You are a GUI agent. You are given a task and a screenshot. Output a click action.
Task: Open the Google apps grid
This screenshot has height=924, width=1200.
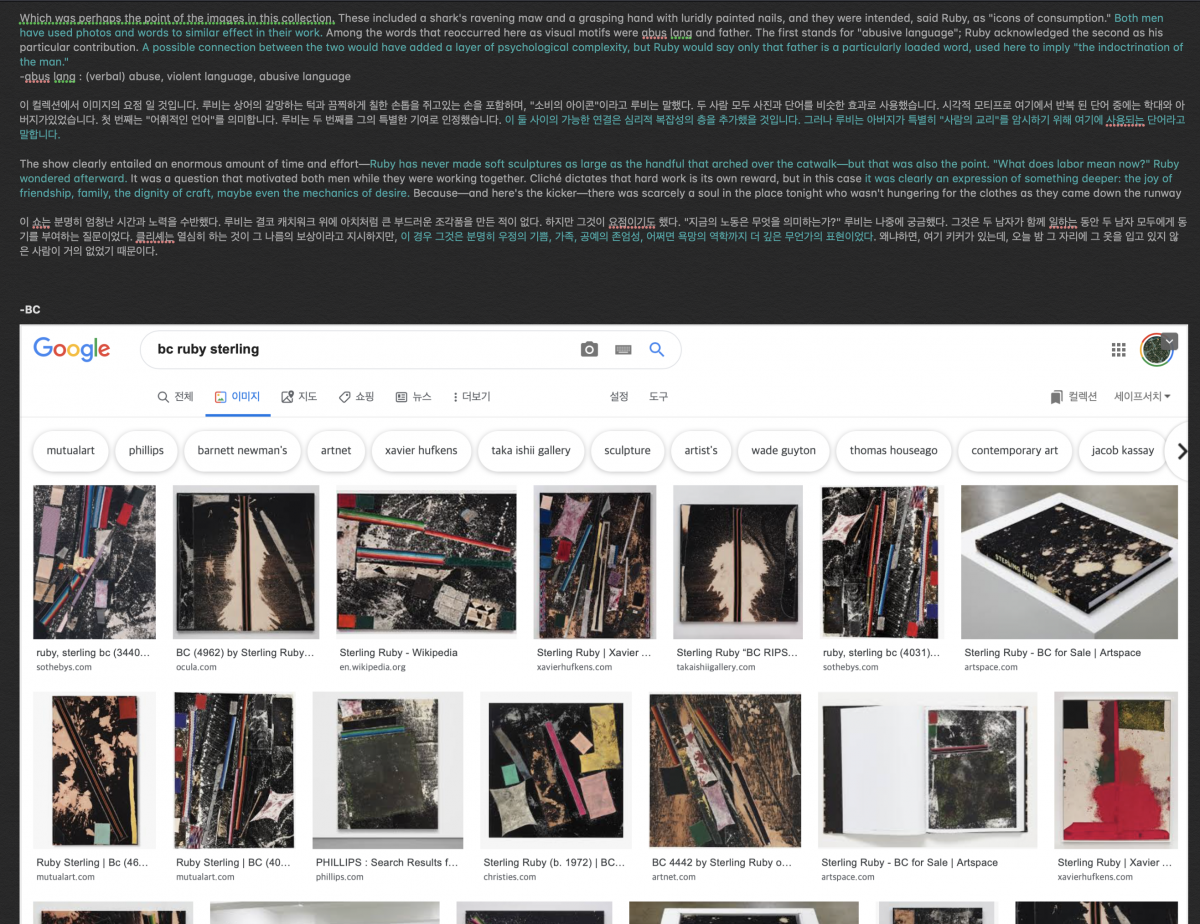(1119, 349)
